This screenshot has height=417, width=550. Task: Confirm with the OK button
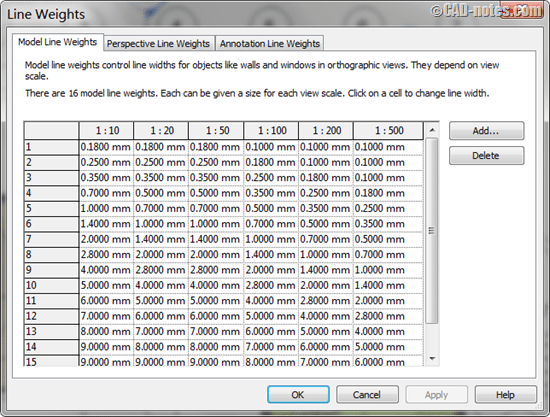[x=298, y=395]
